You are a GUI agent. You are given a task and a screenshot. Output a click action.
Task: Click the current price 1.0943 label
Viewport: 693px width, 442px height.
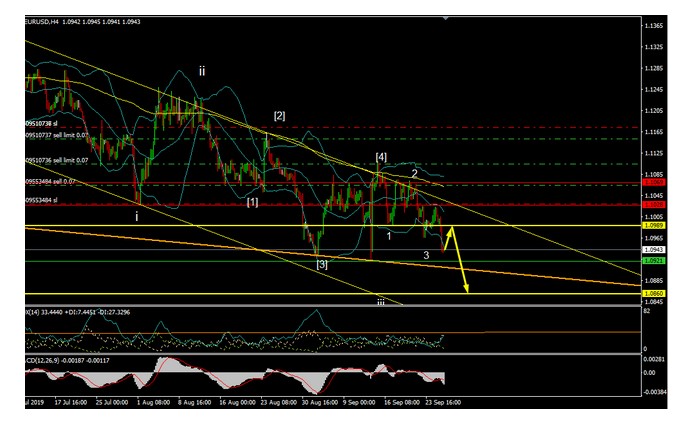(x=652, y=250)
